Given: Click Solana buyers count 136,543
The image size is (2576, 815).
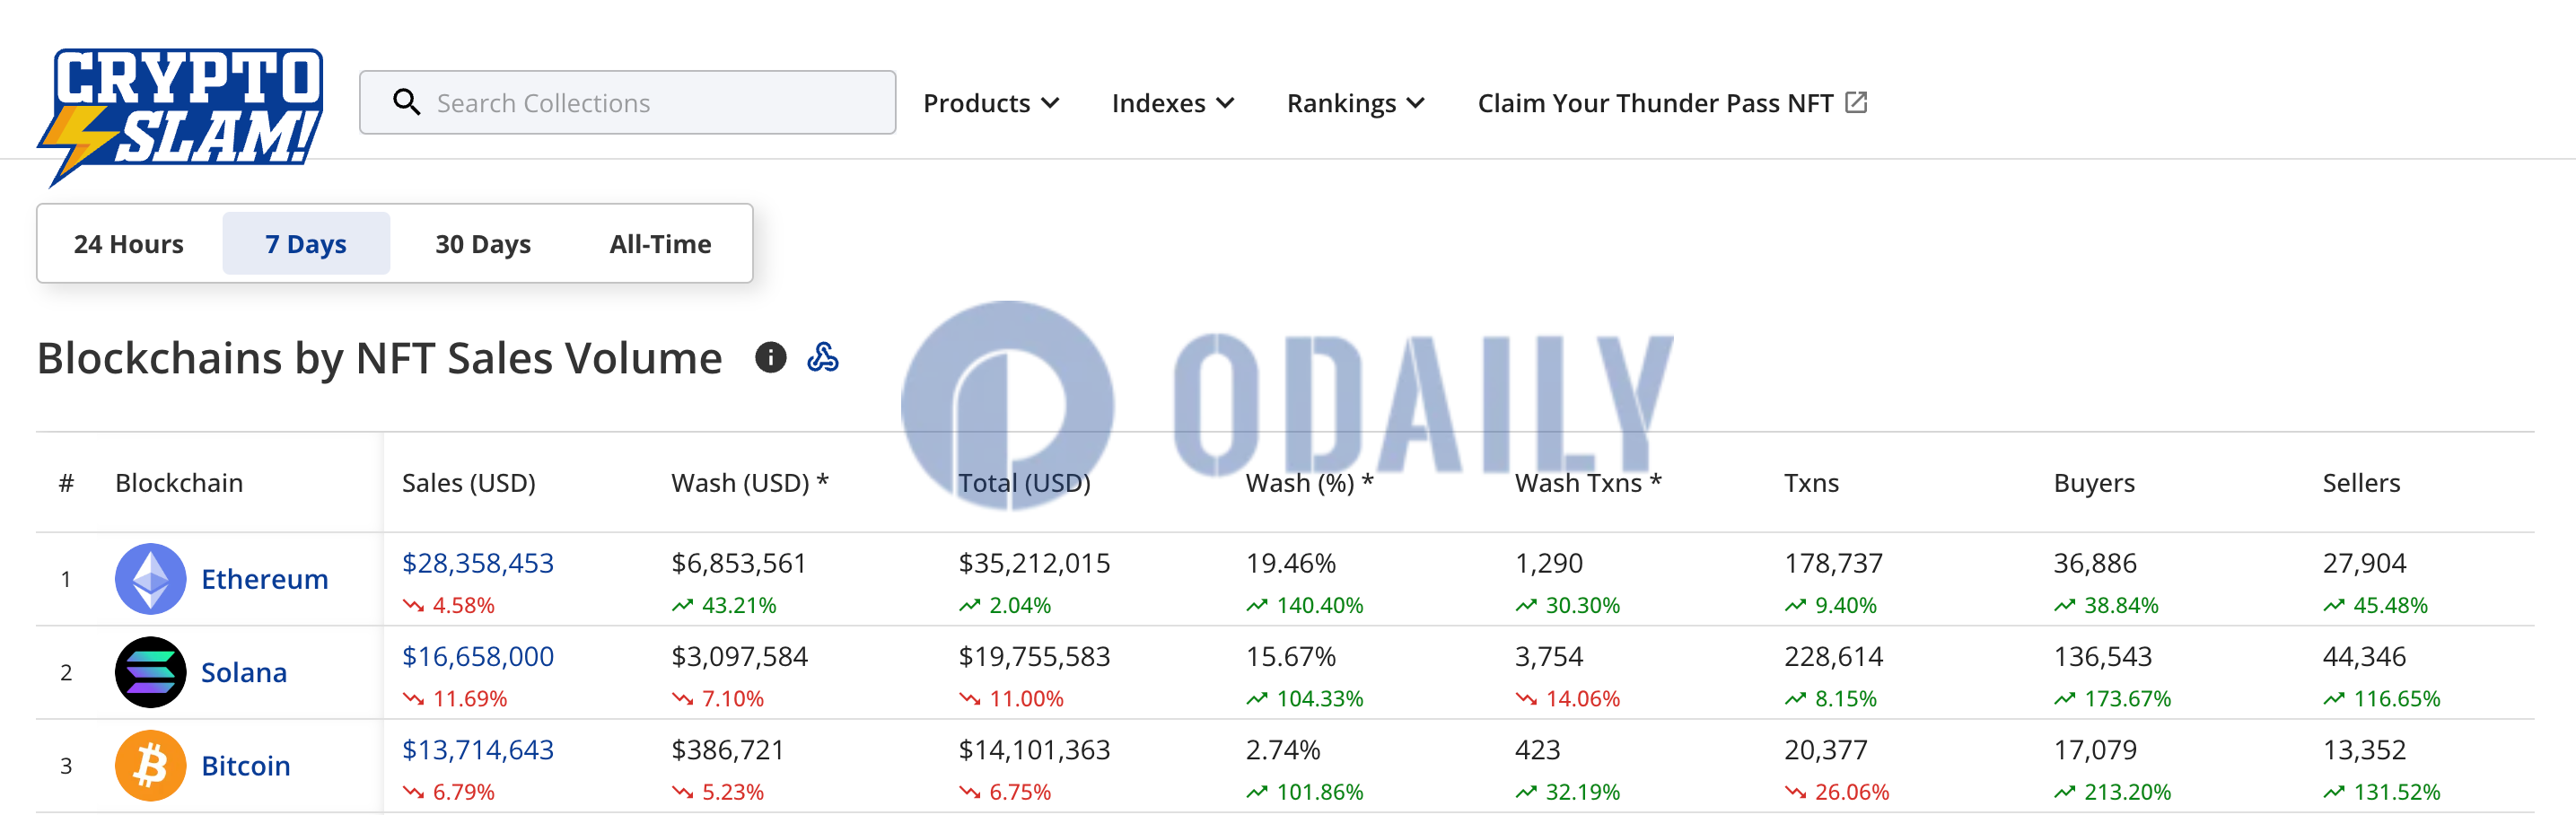Looking at the screenshot, I should point(2103,656).
